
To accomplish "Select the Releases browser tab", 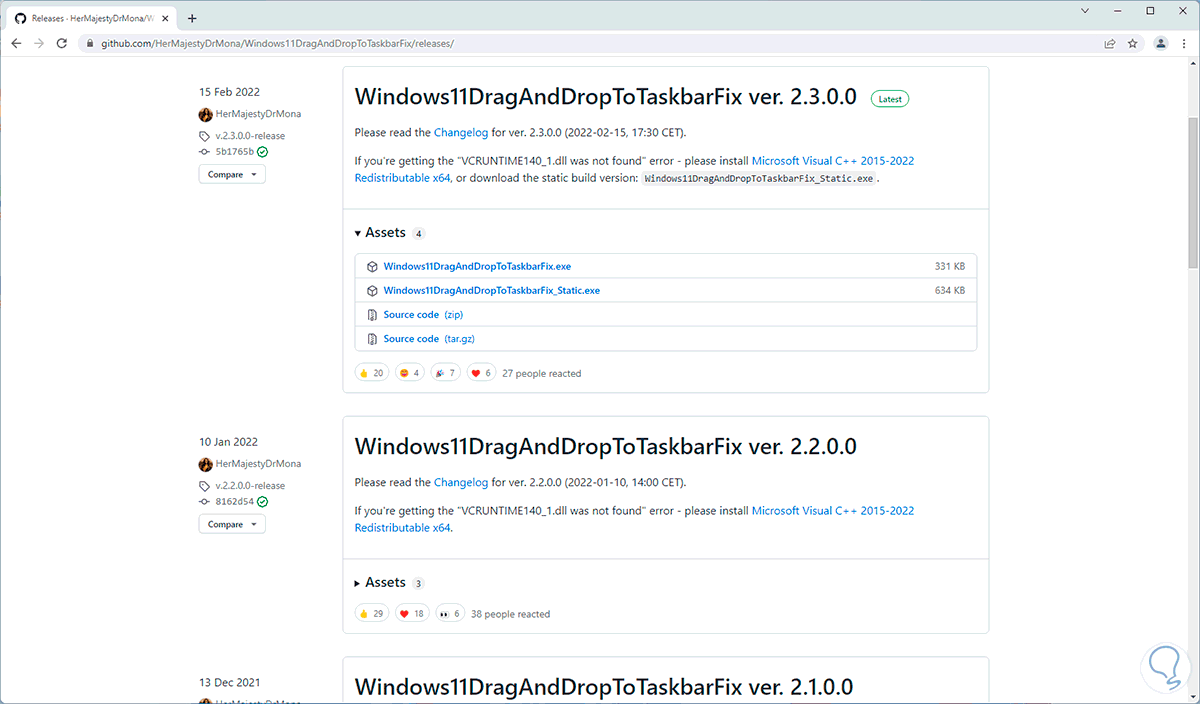I will click(x=92, y=17).
